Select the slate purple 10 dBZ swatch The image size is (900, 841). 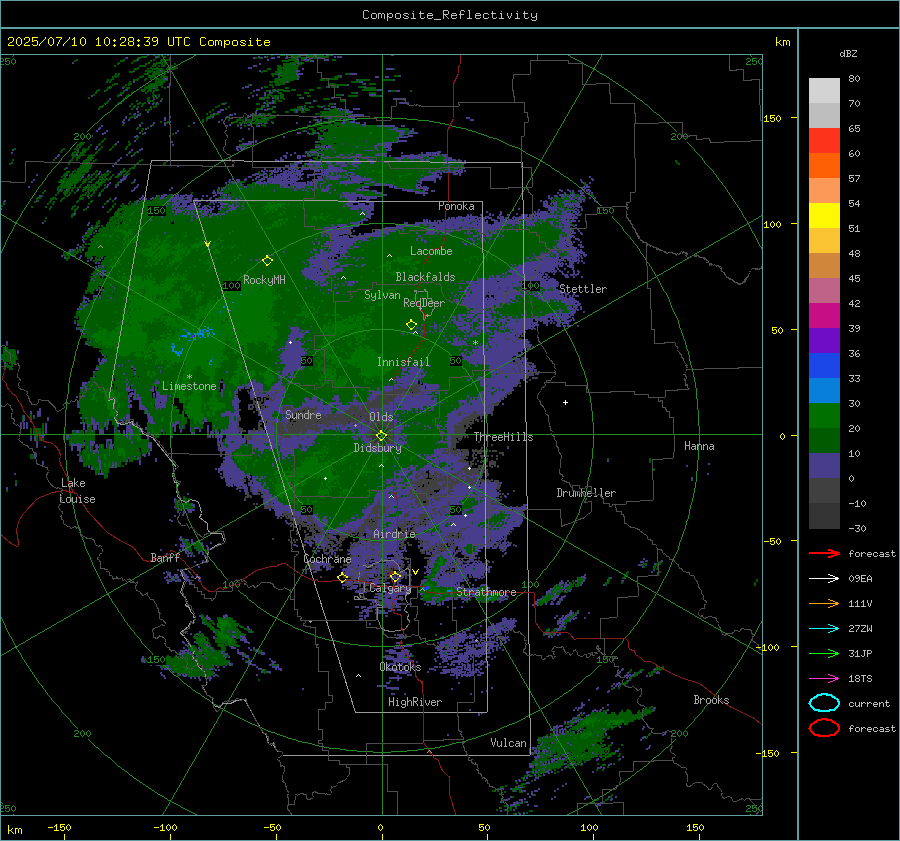click(824, 466)
